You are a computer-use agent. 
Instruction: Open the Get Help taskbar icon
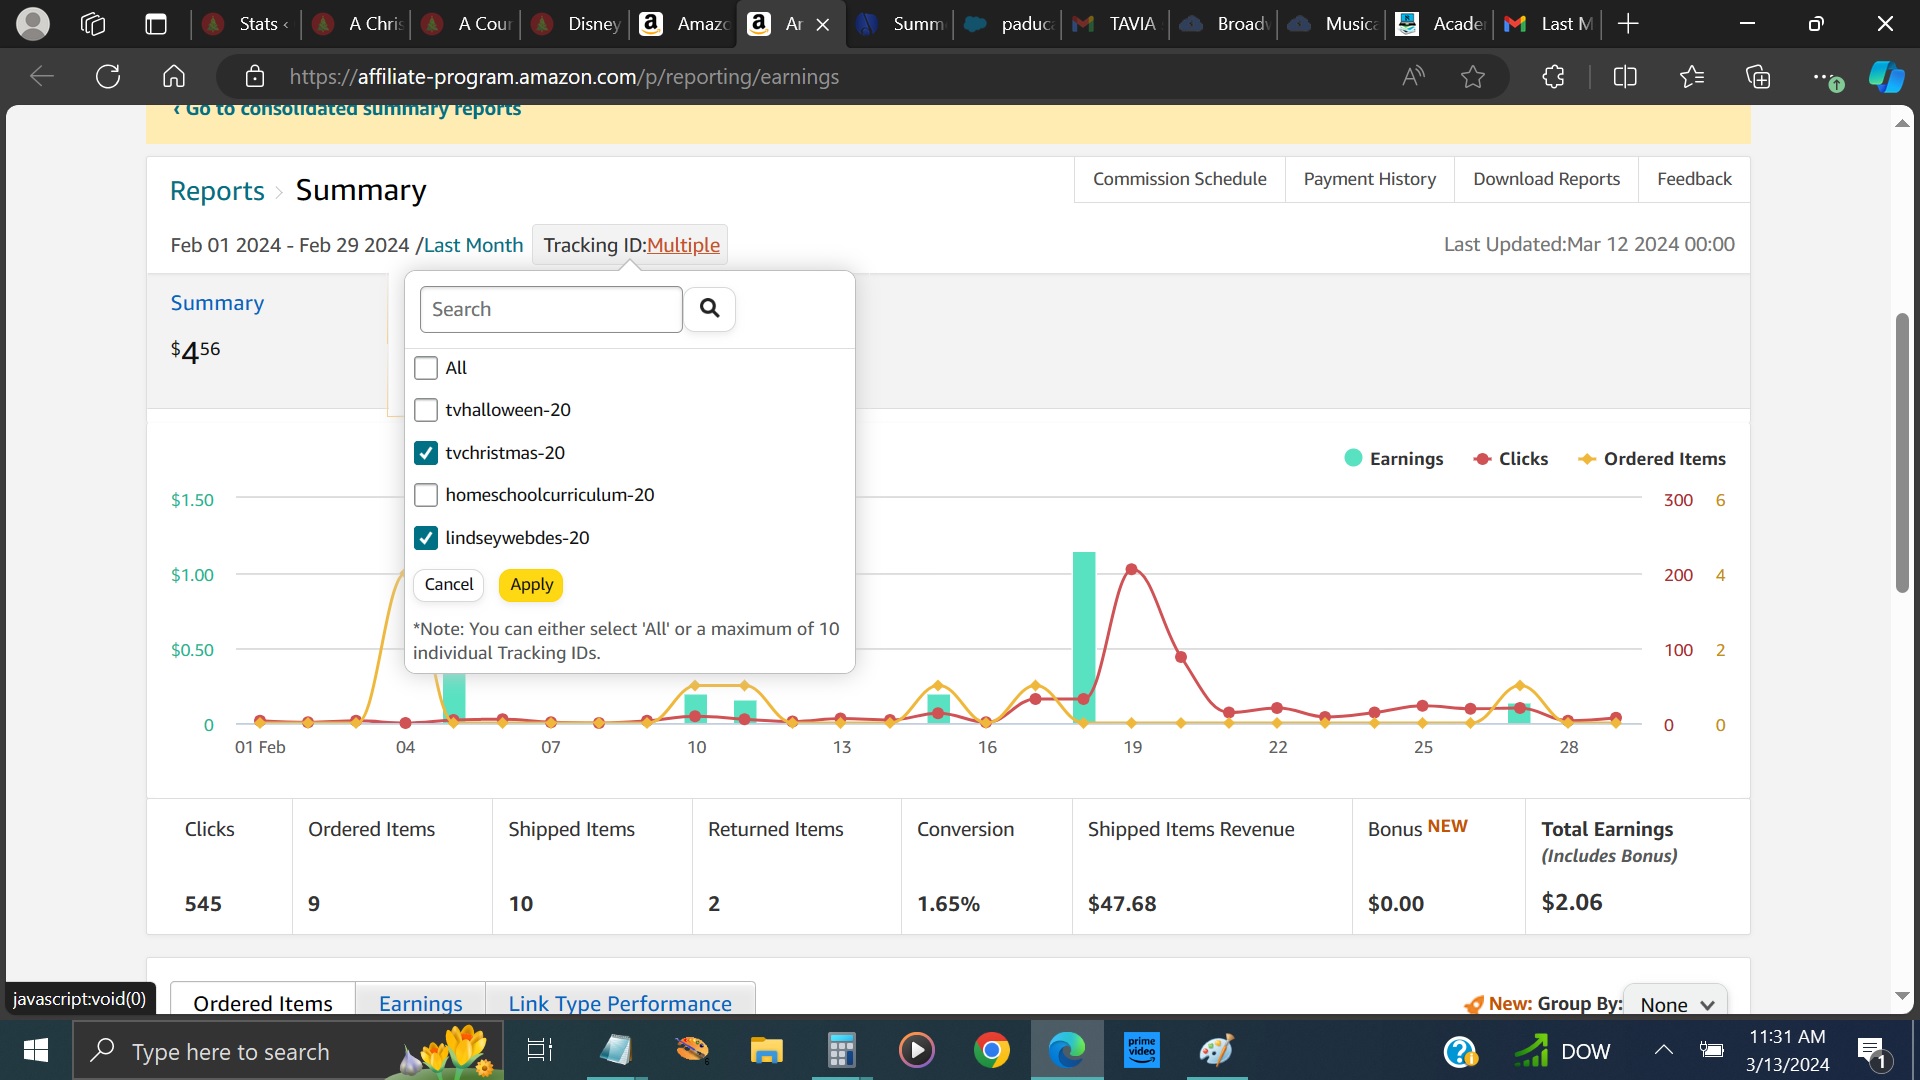pos(1461,1051)
